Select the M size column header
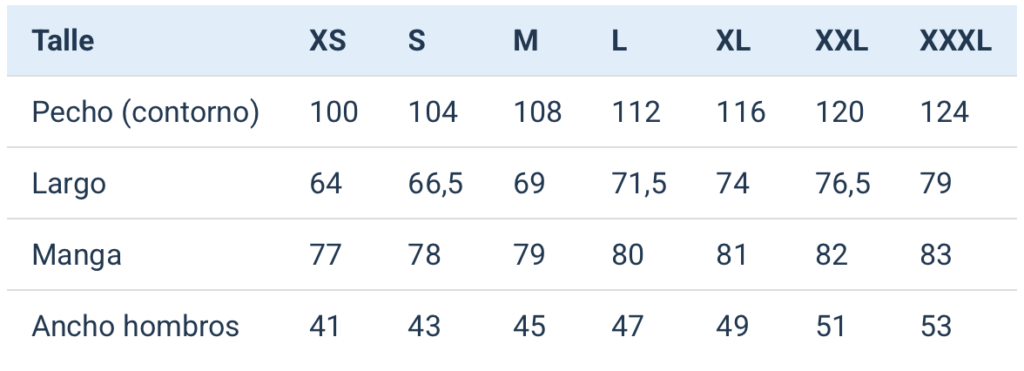The image size is (1024, 371). pyautogui.click(x=526, y=41)
